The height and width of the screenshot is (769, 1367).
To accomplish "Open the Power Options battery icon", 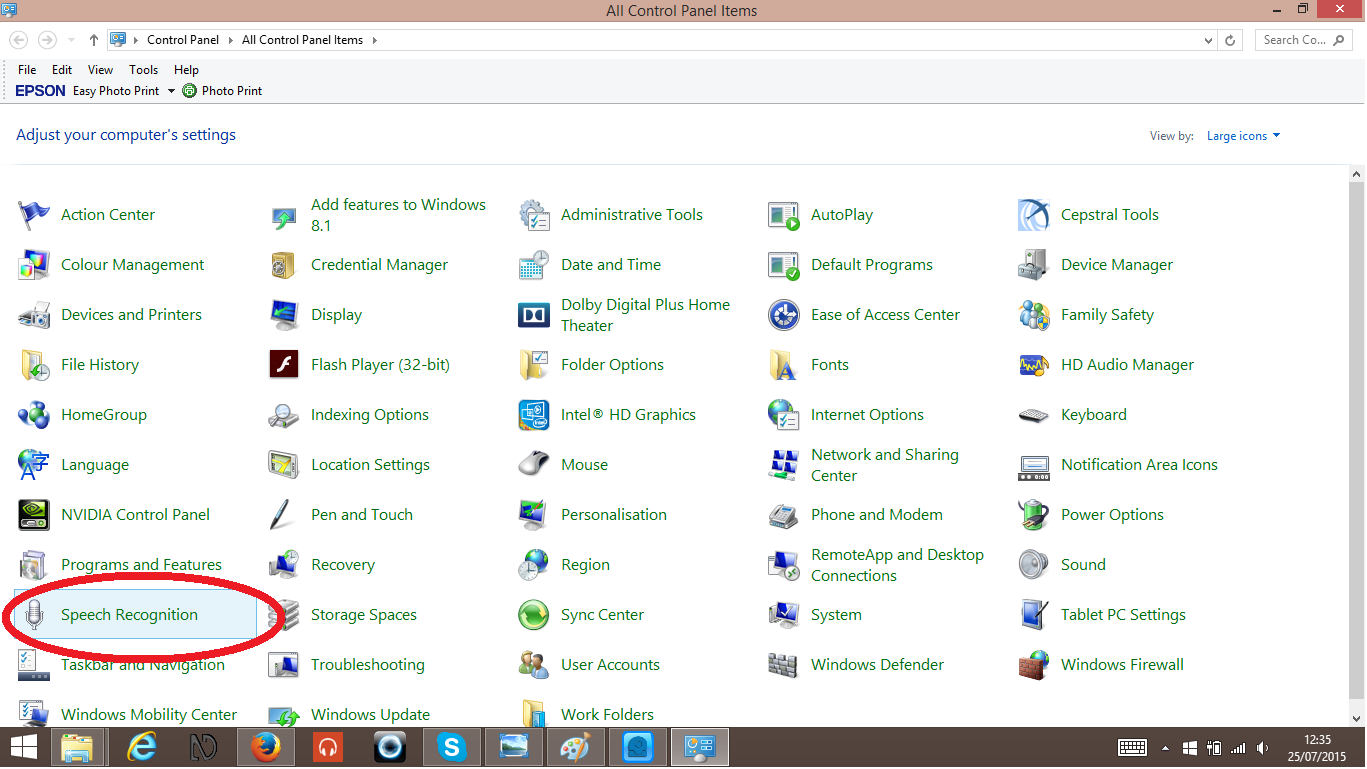I will click(1034, 515).
